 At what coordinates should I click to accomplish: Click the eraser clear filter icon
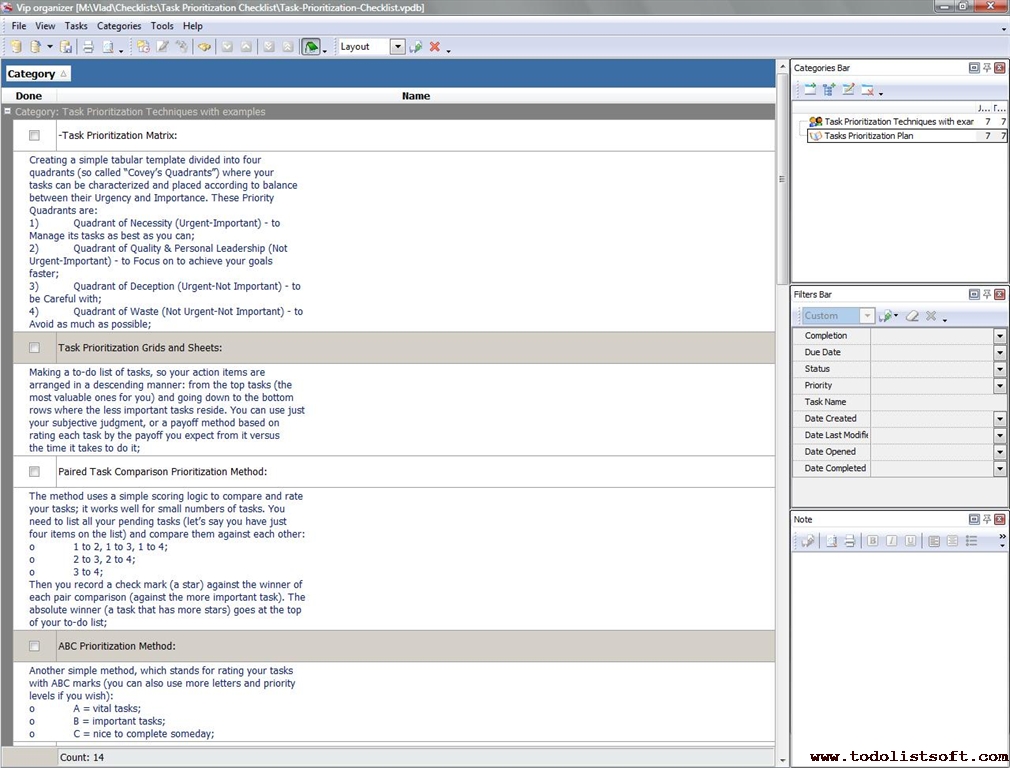(x=912, y=316)
